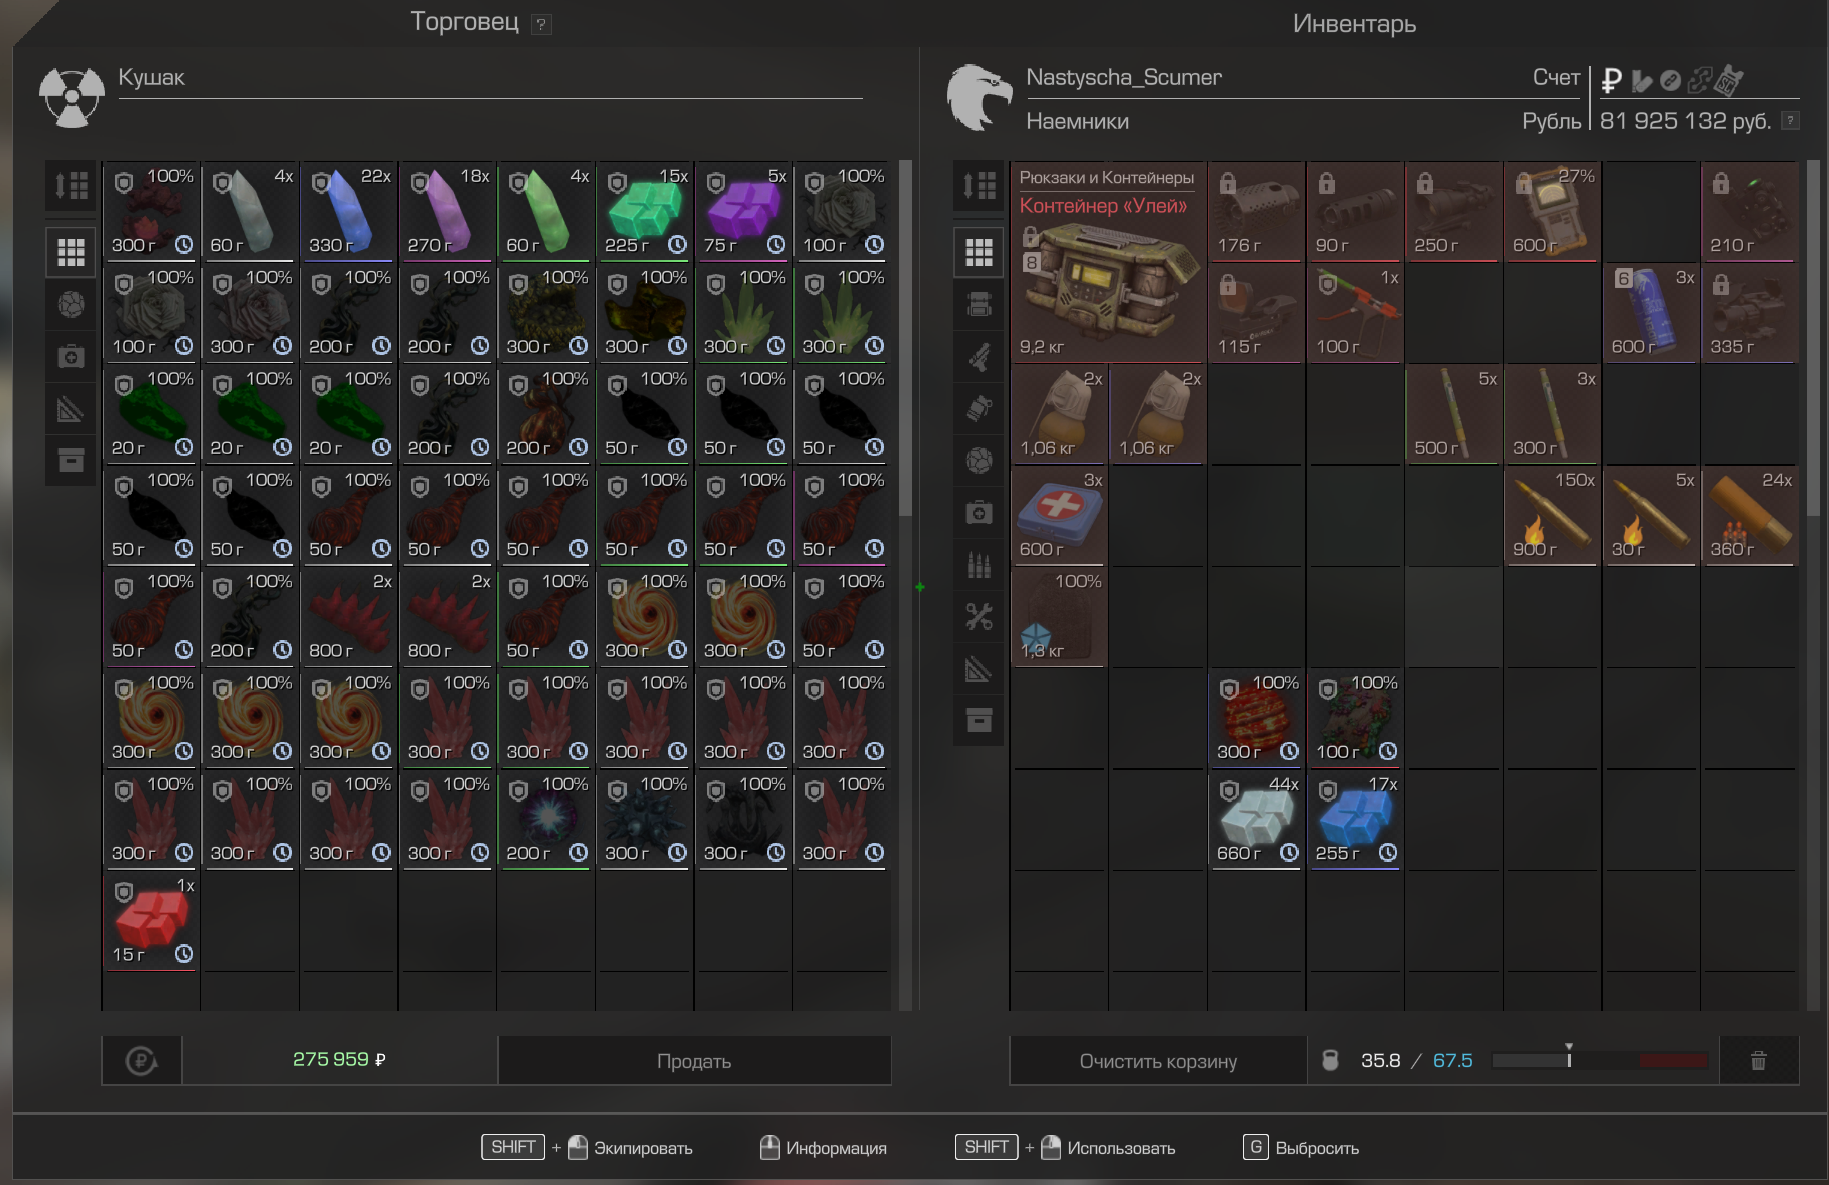Select armor item 100% weighing 1,3 кг
The image size is (1829, 1185).
coord(1059,616)
